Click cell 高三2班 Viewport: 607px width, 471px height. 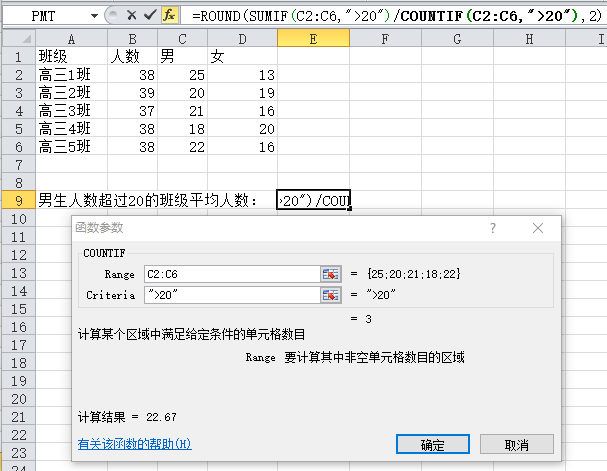coord(71,92)
